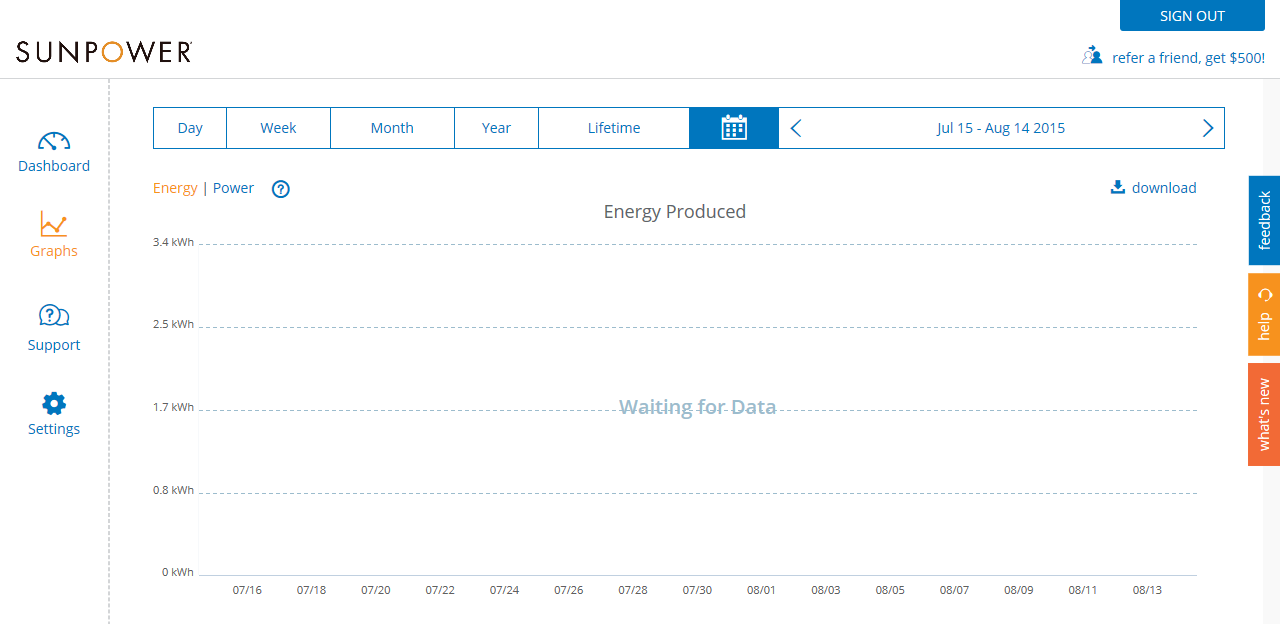Click the SunPower logo
The height and width of the screenshot is (624, 1280).
point(104,52)
